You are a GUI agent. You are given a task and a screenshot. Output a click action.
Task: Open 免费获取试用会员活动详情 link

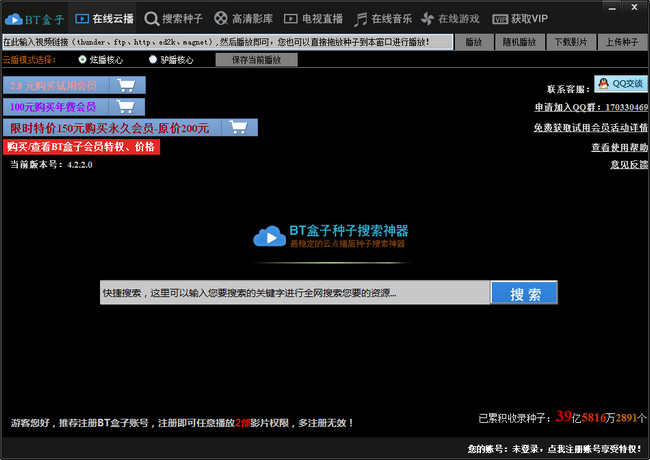click(591, 128)
